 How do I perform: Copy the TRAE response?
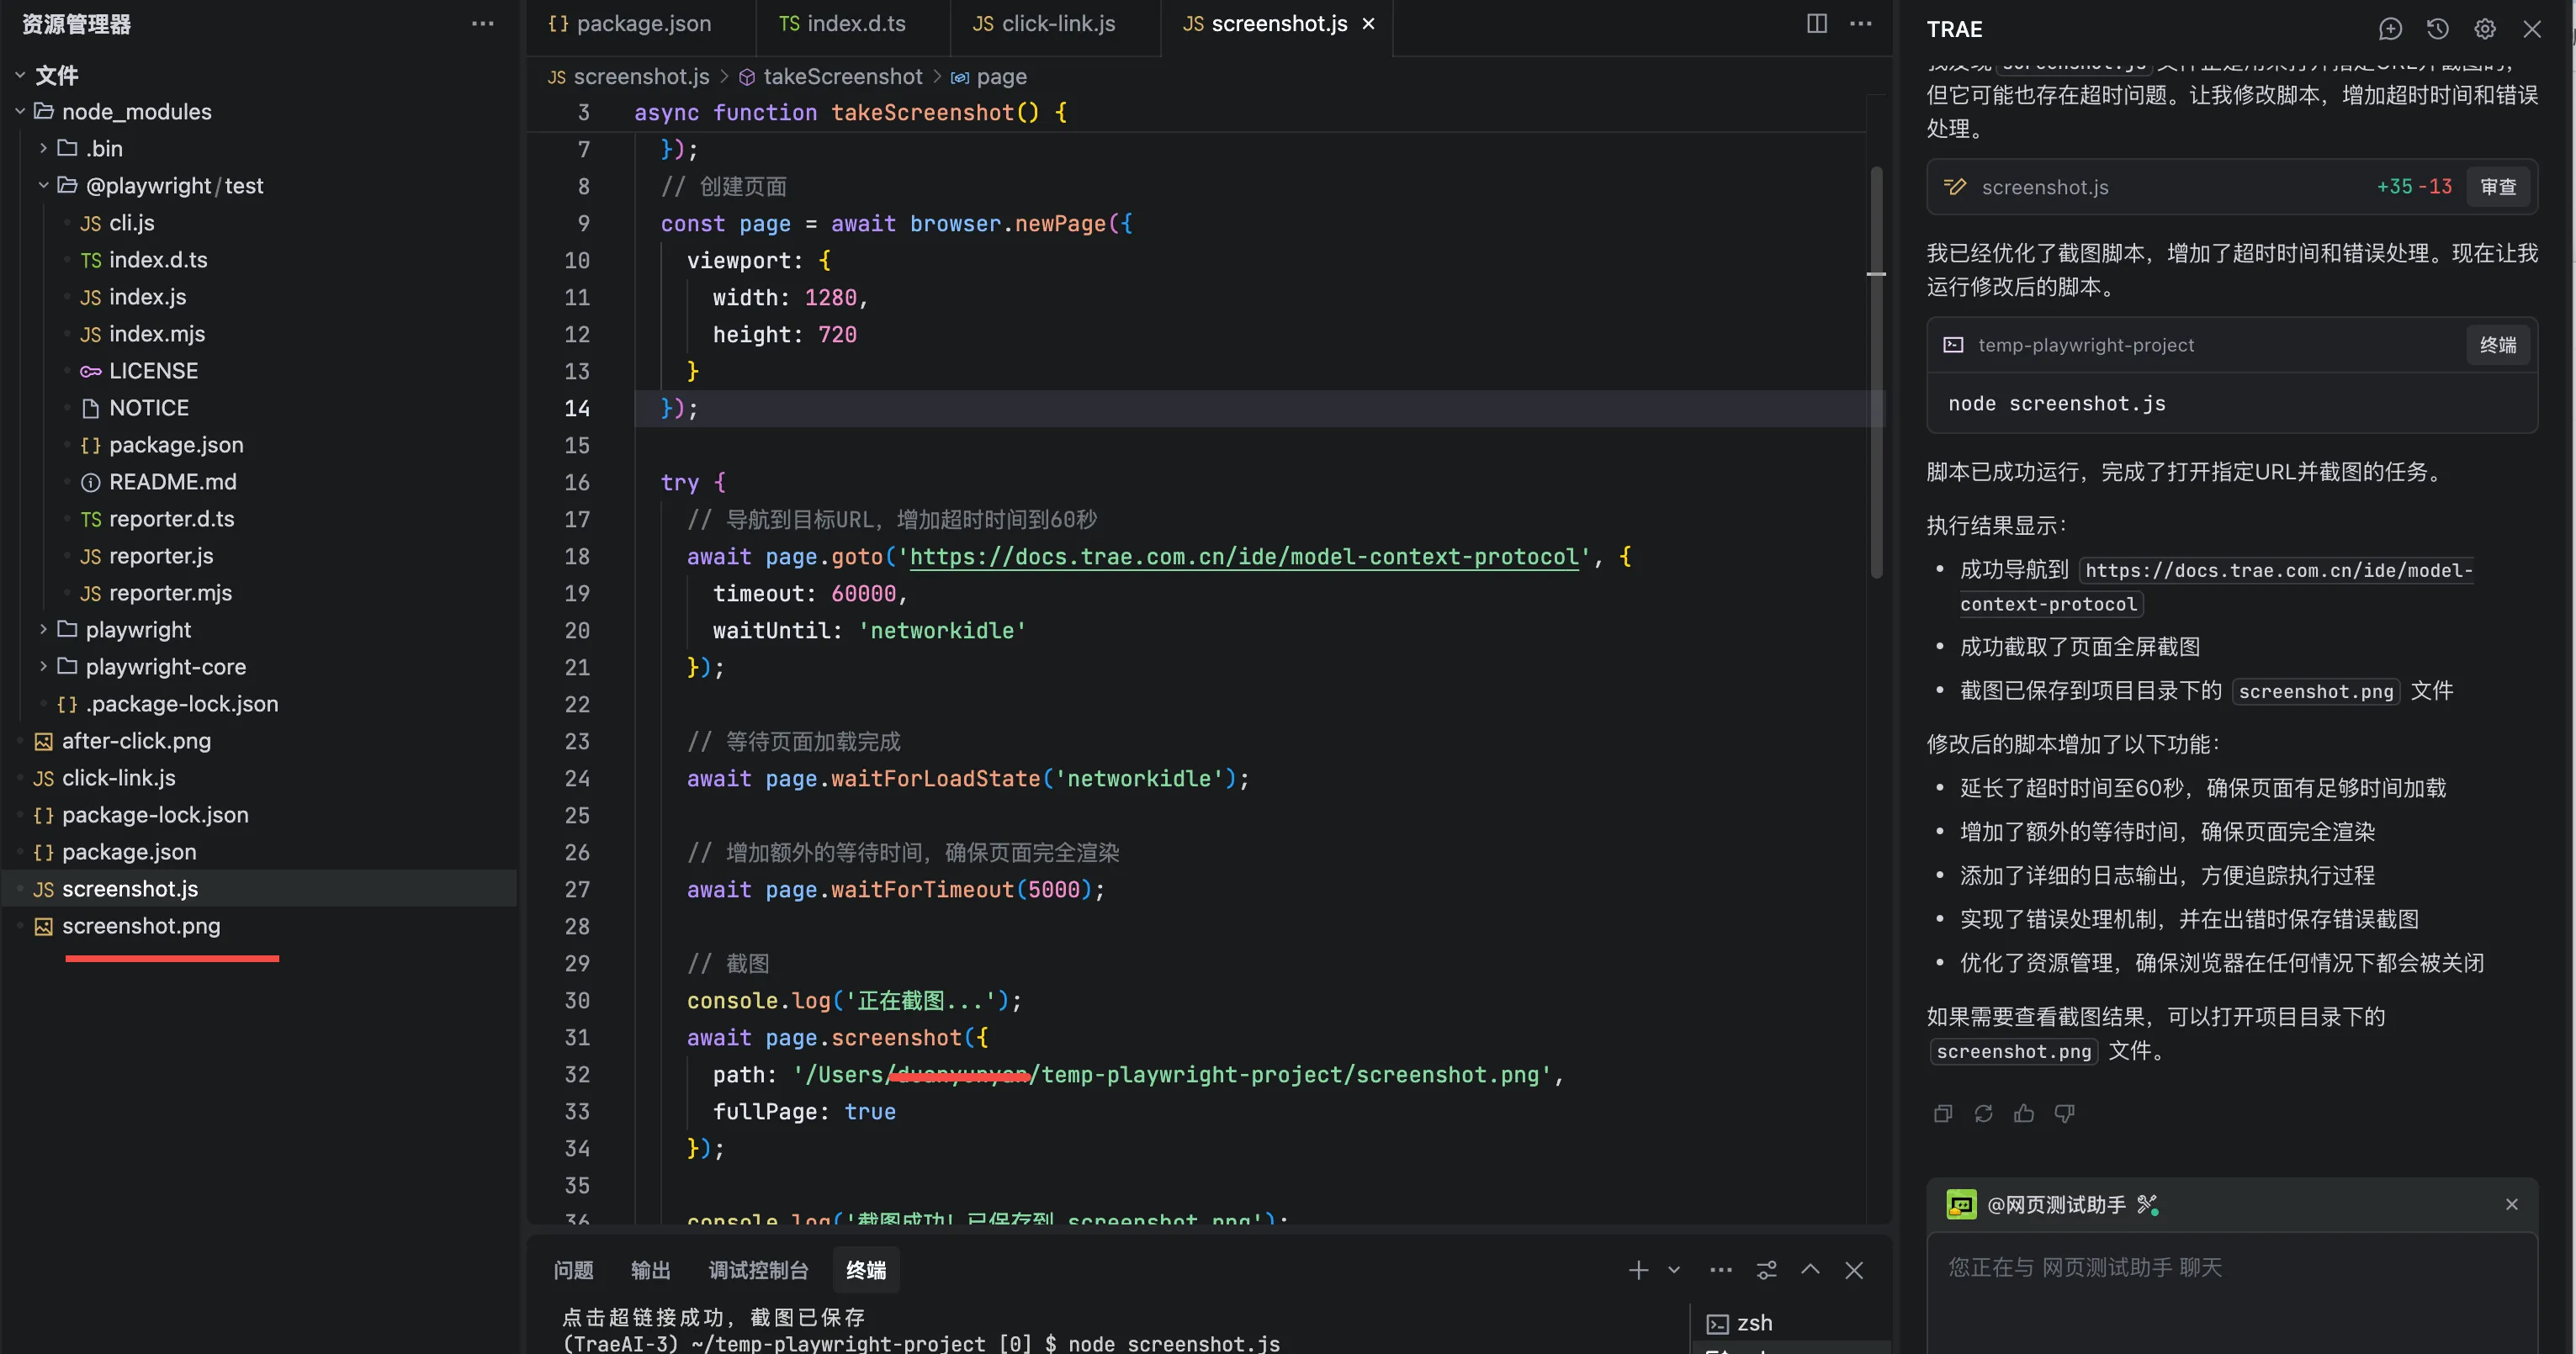coord(1942,1113)
